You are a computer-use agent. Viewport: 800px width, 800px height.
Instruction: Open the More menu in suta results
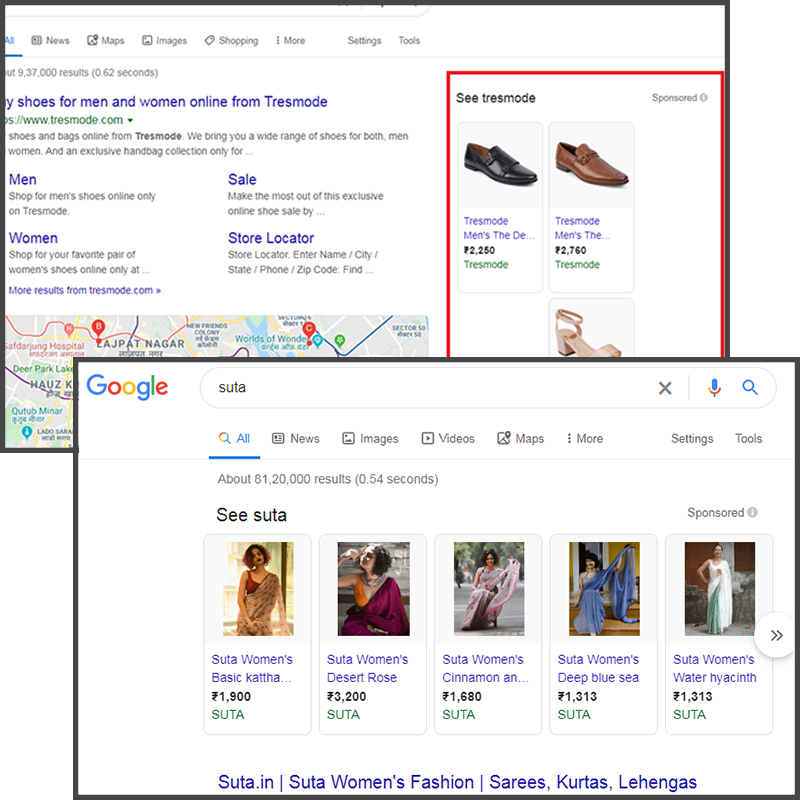[585, 438]
